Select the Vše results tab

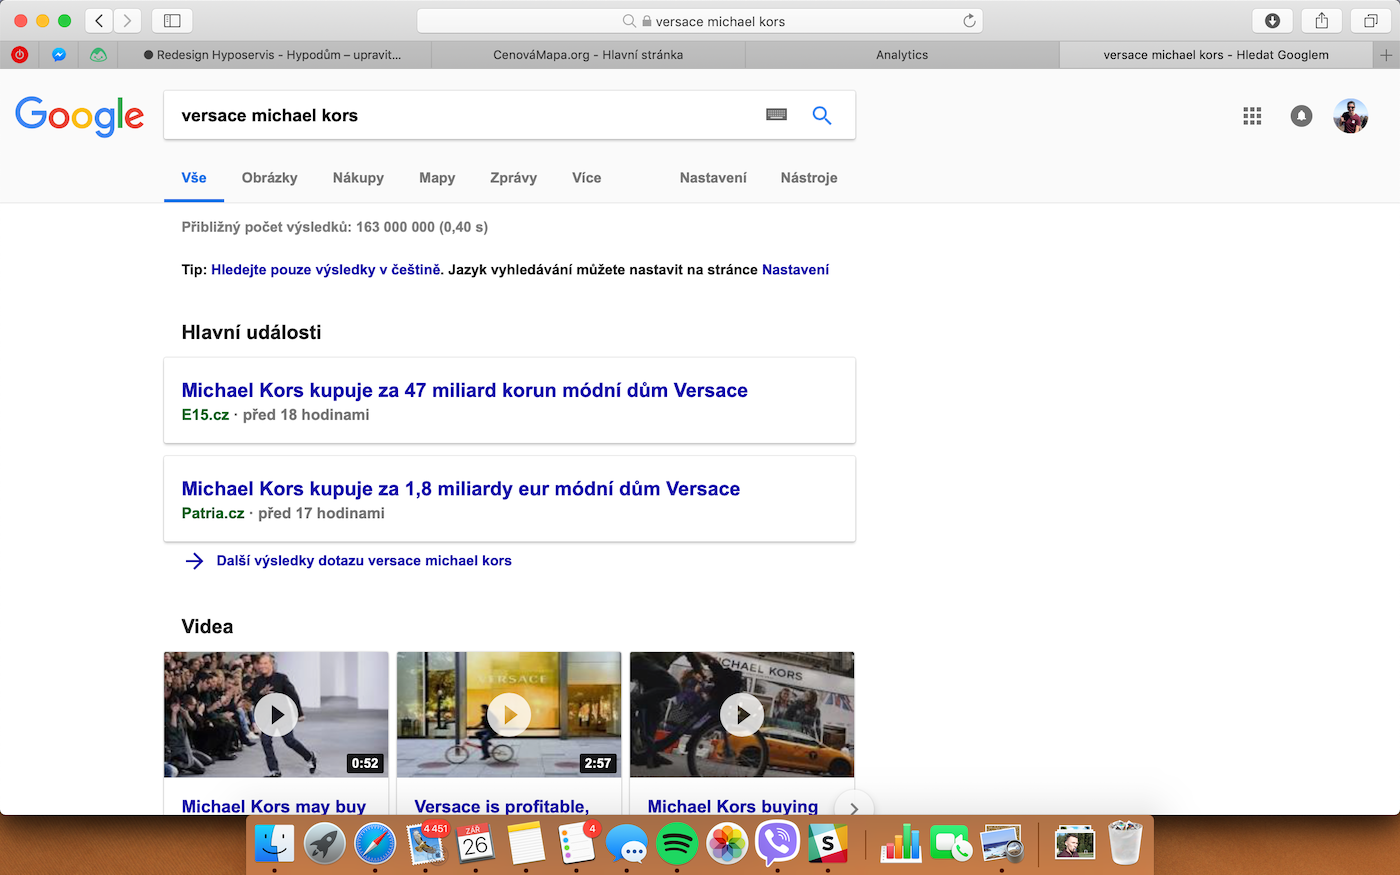click(194, 178)
